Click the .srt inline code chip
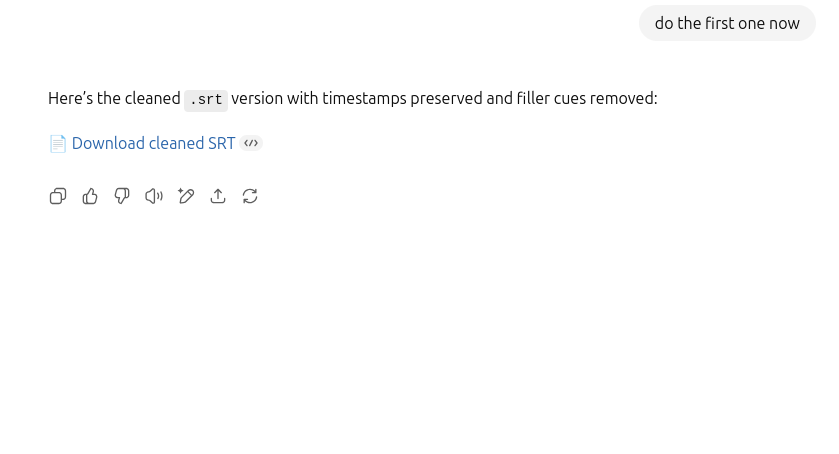 pos(206,100)
